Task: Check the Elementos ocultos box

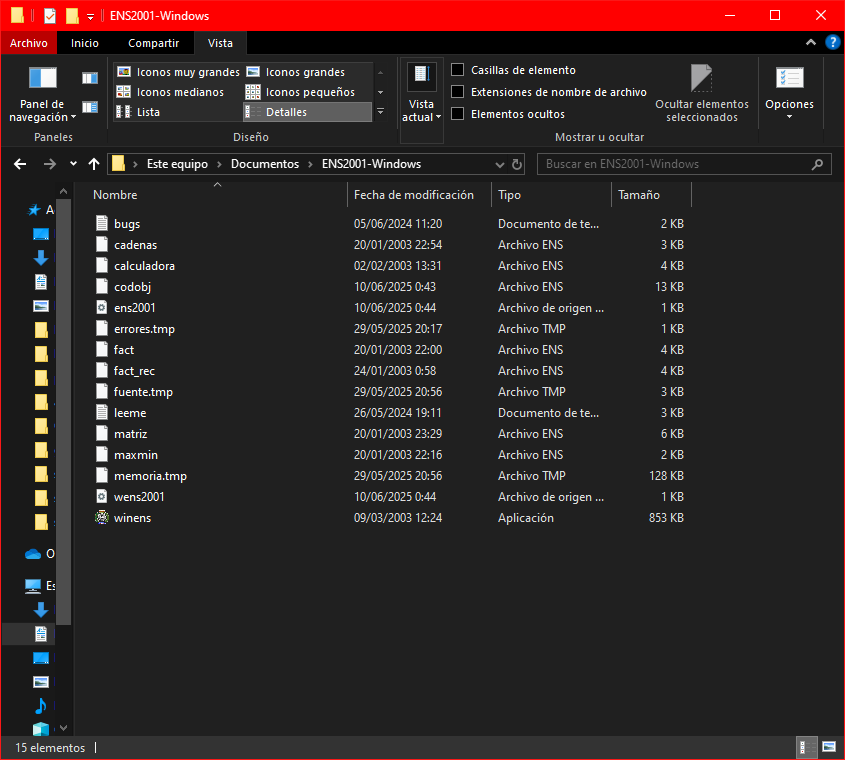Action: pos(458,114)
